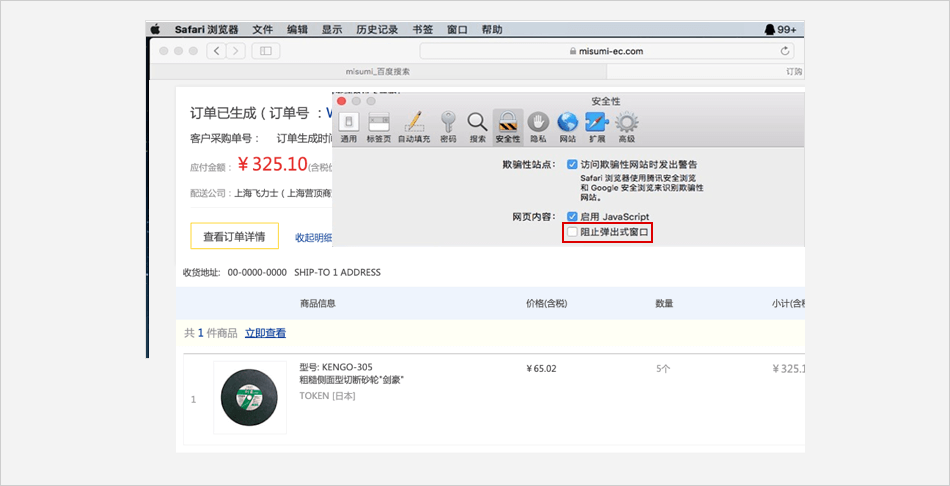Open the 标签页 (Tabs) preferences pane

pyautogui.click(x=378, y=124)
